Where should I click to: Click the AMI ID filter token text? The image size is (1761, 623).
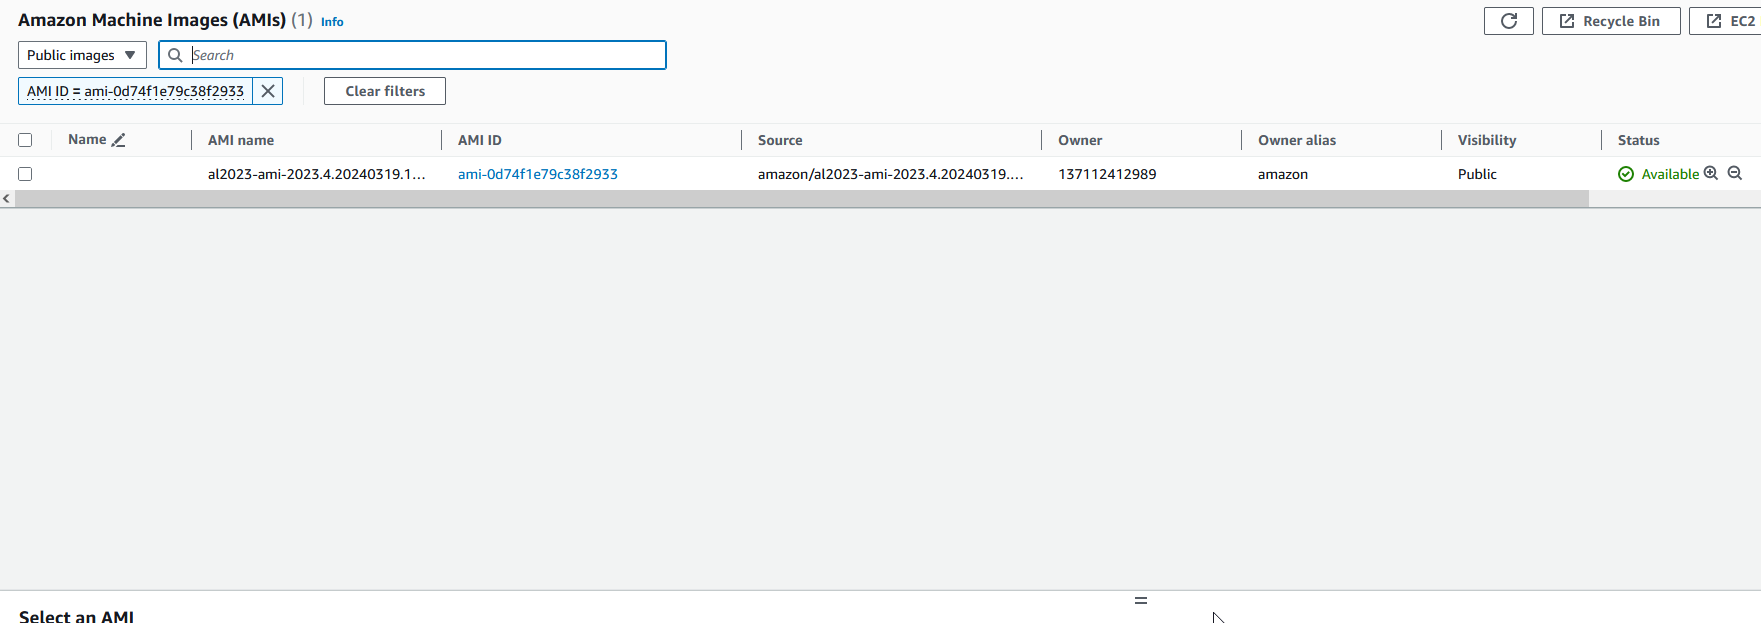[135, 91]
